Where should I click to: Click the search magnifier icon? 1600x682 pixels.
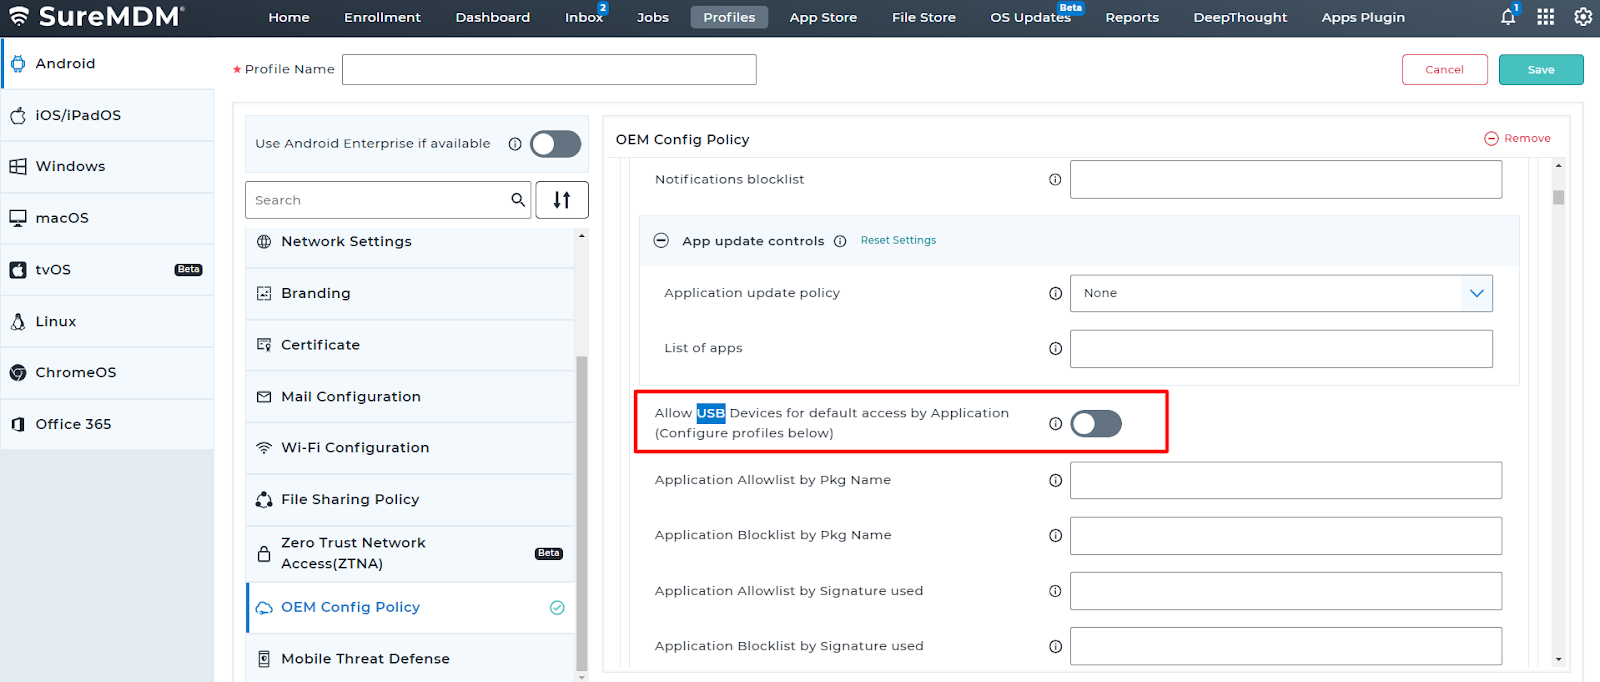(x=518, y=200)
